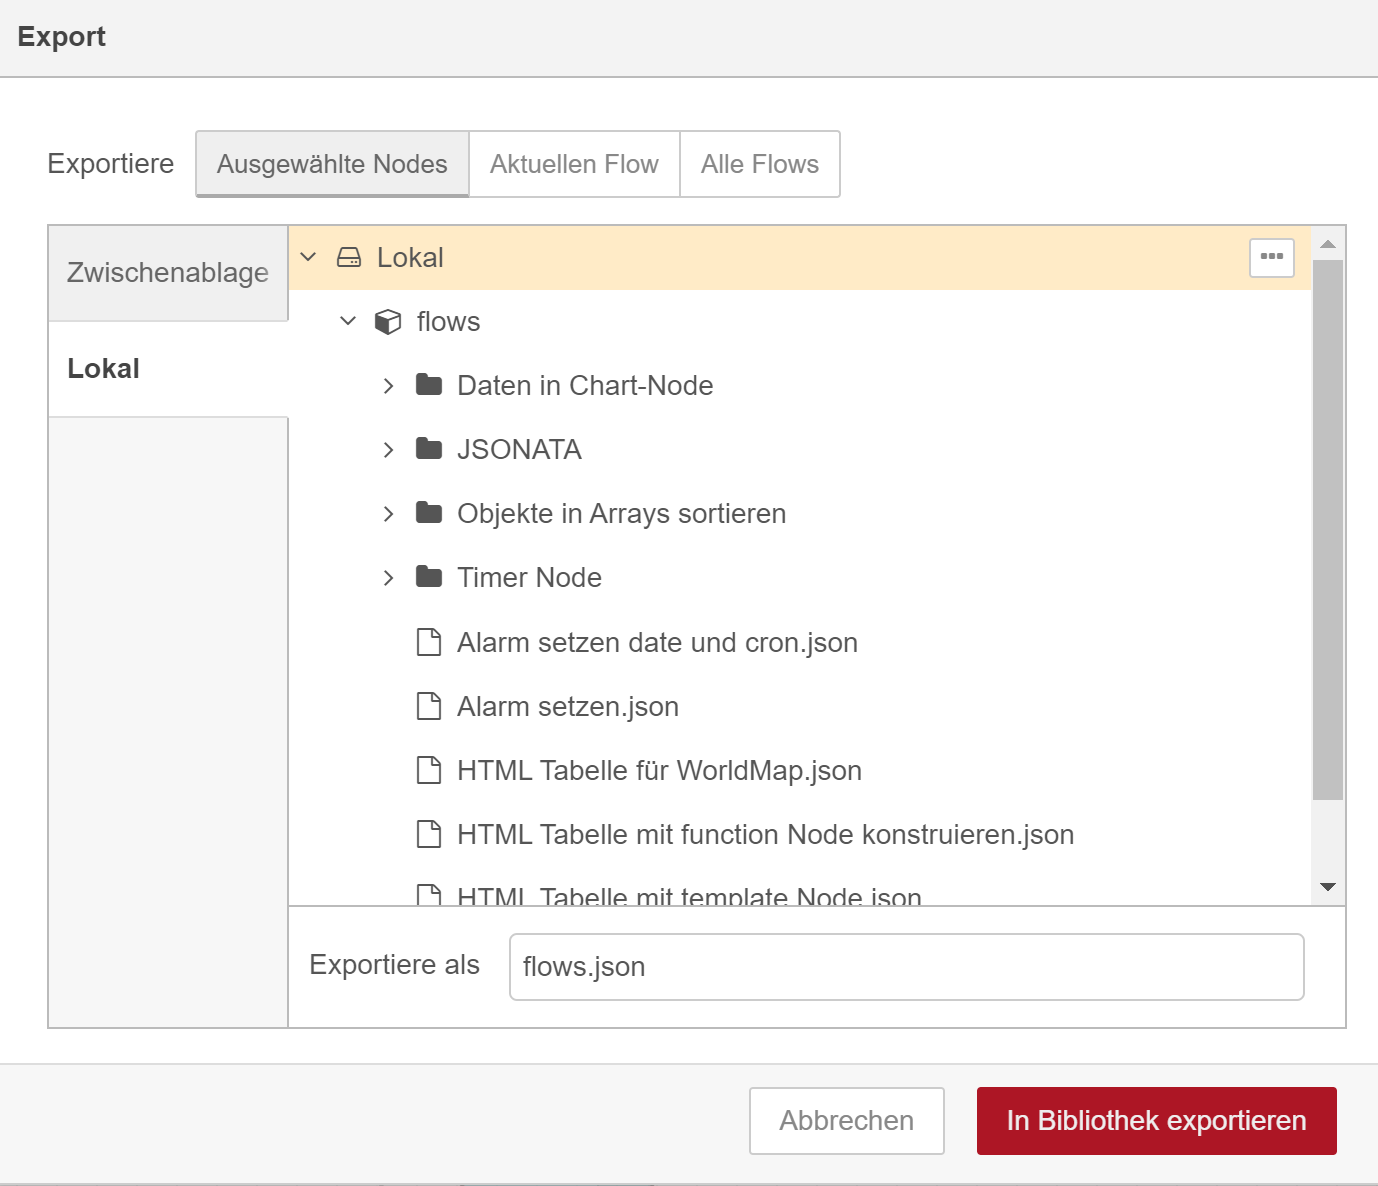1378x1186 pixels.
Task: Click the Exportiere als filename field
Action: (x=907, y=967)
